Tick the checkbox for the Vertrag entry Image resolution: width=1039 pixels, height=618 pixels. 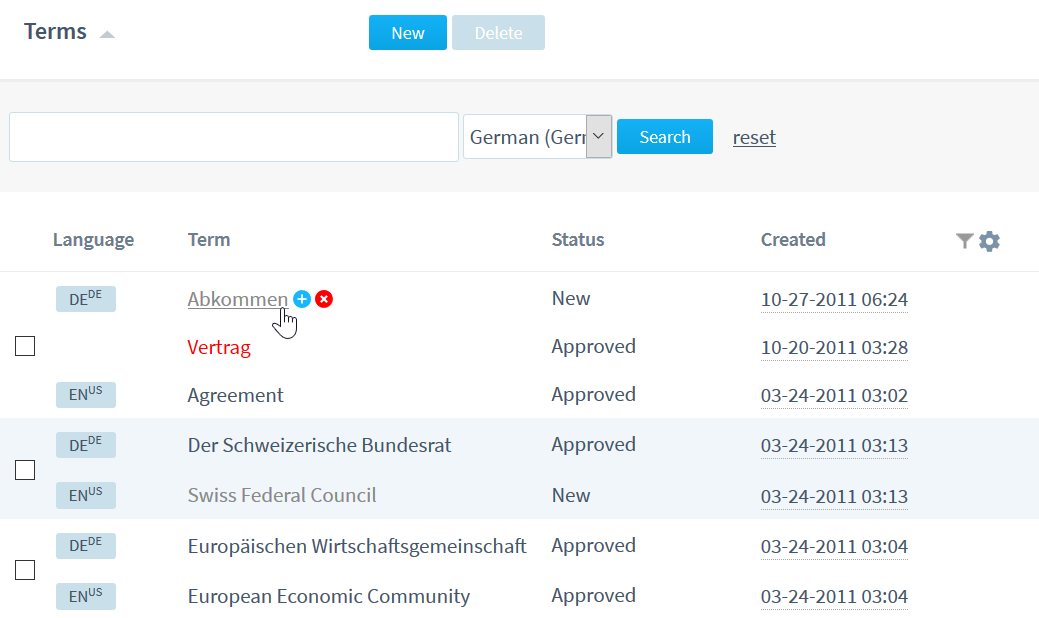pos(25,346)
